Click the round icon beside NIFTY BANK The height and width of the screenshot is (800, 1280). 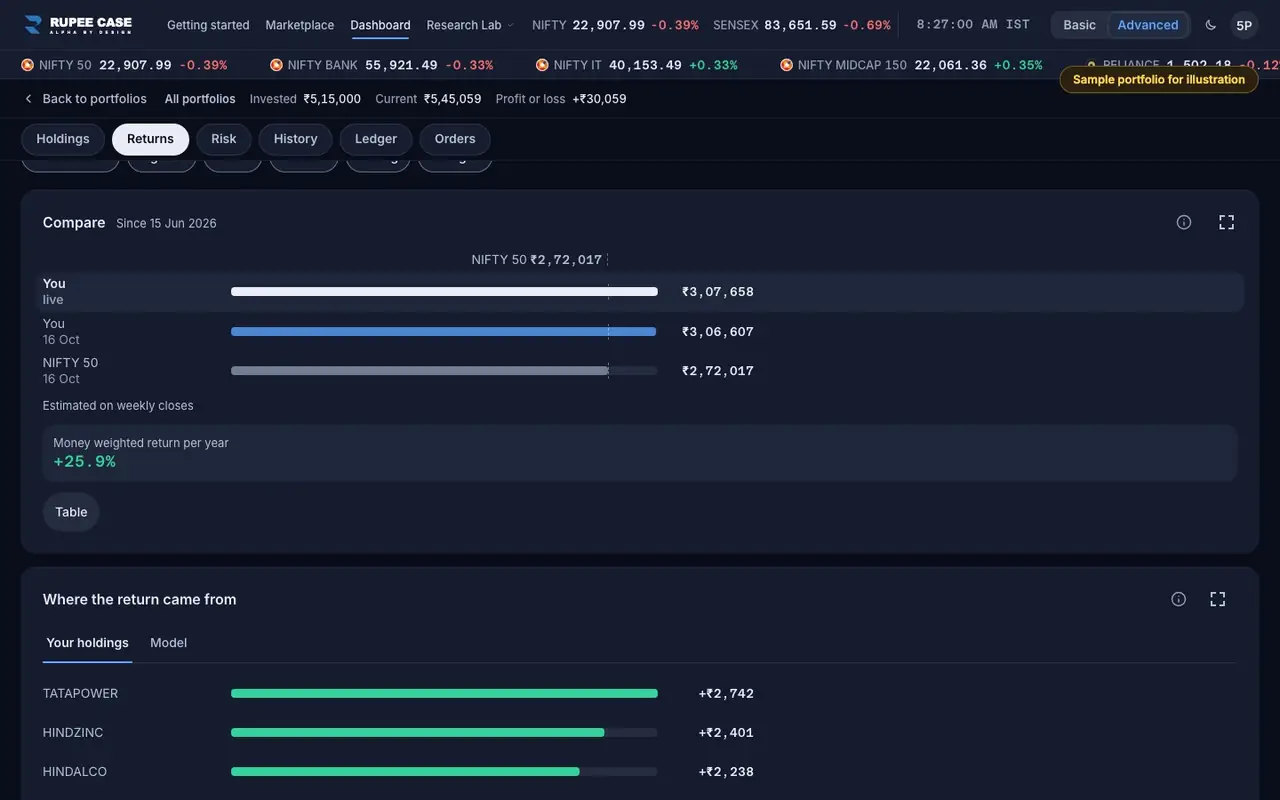pyautogui.click(x=276, y=65)
